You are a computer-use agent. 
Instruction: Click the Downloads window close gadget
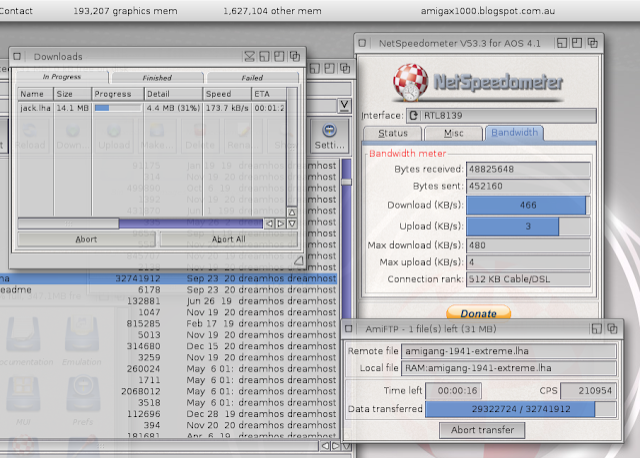click(x=17, y=56)
